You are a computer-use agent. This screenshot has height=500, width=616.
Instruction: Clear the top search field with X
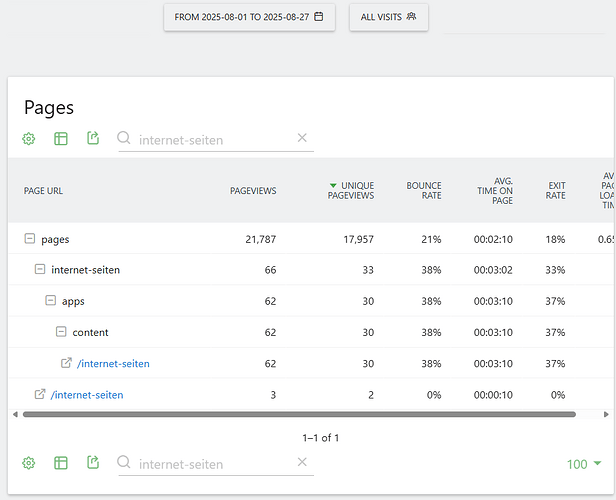click(302, 138)
